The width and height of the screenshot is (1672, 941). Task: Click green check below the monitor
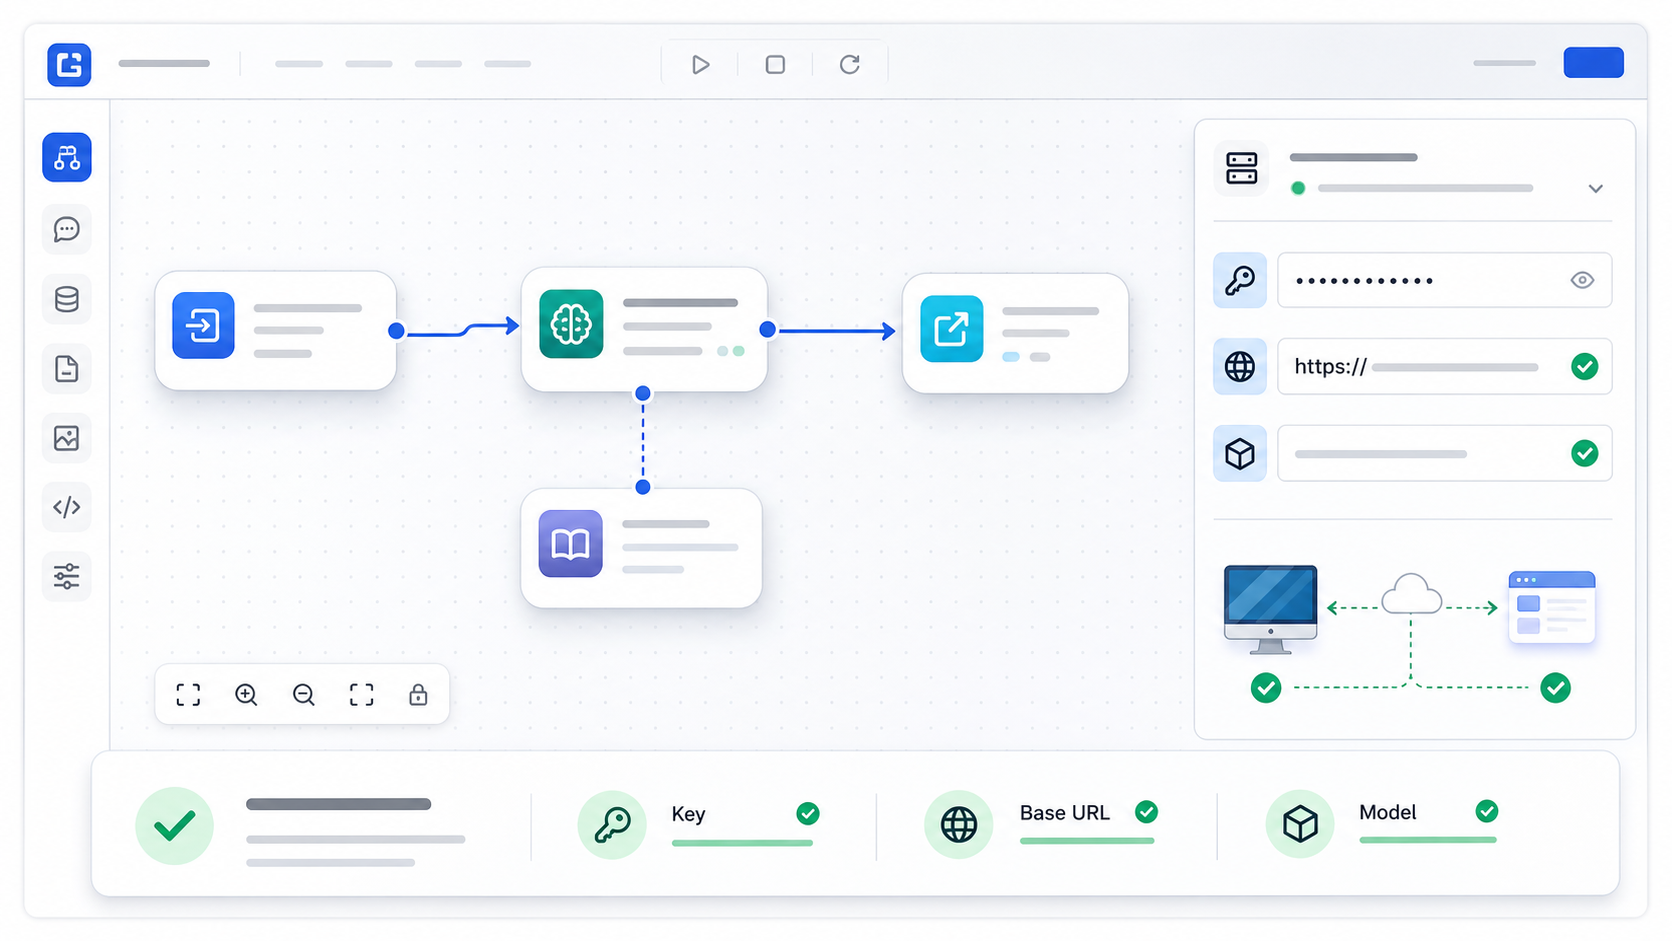[x=1266, y=688]
